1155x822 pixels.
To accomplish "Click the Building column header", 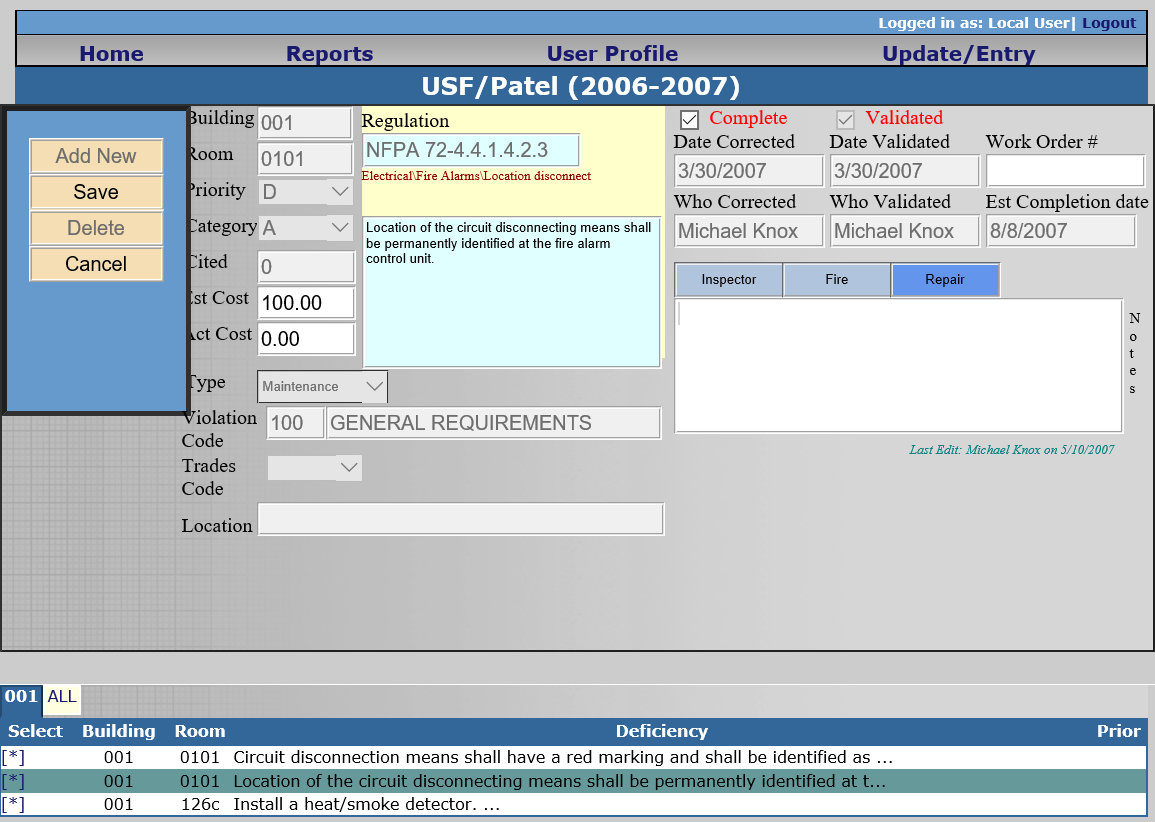I will (119, 731).
